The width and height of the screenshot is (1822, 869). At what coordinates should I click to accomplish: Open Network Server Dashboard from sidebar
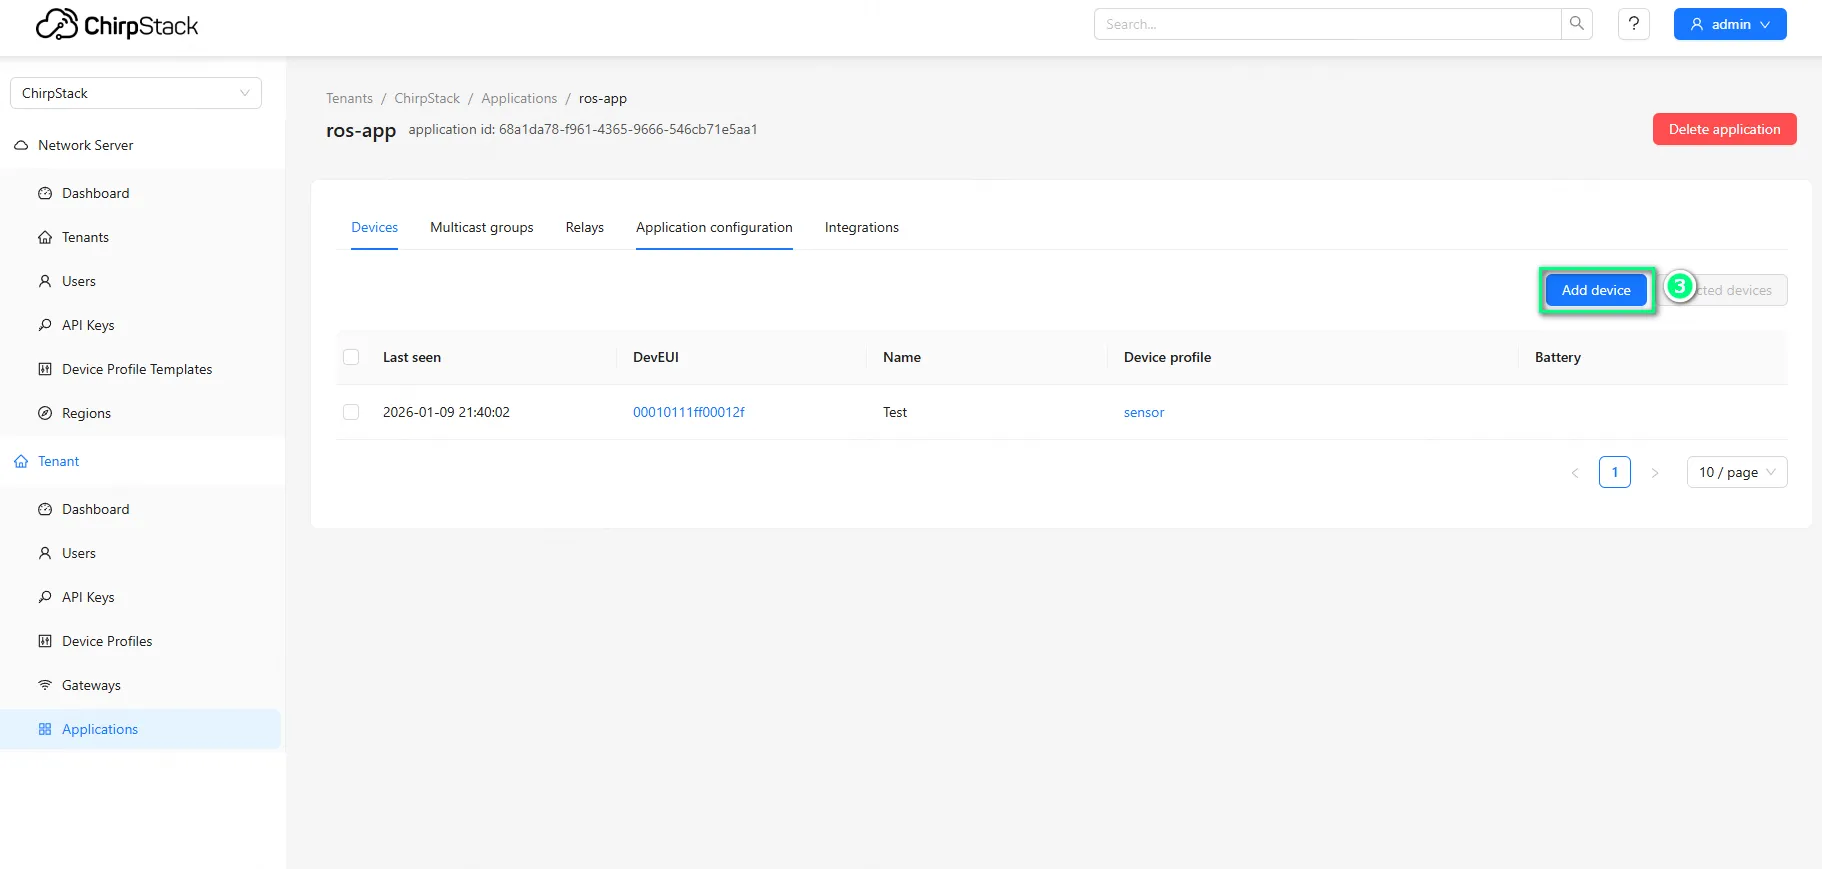click(95, 193)
